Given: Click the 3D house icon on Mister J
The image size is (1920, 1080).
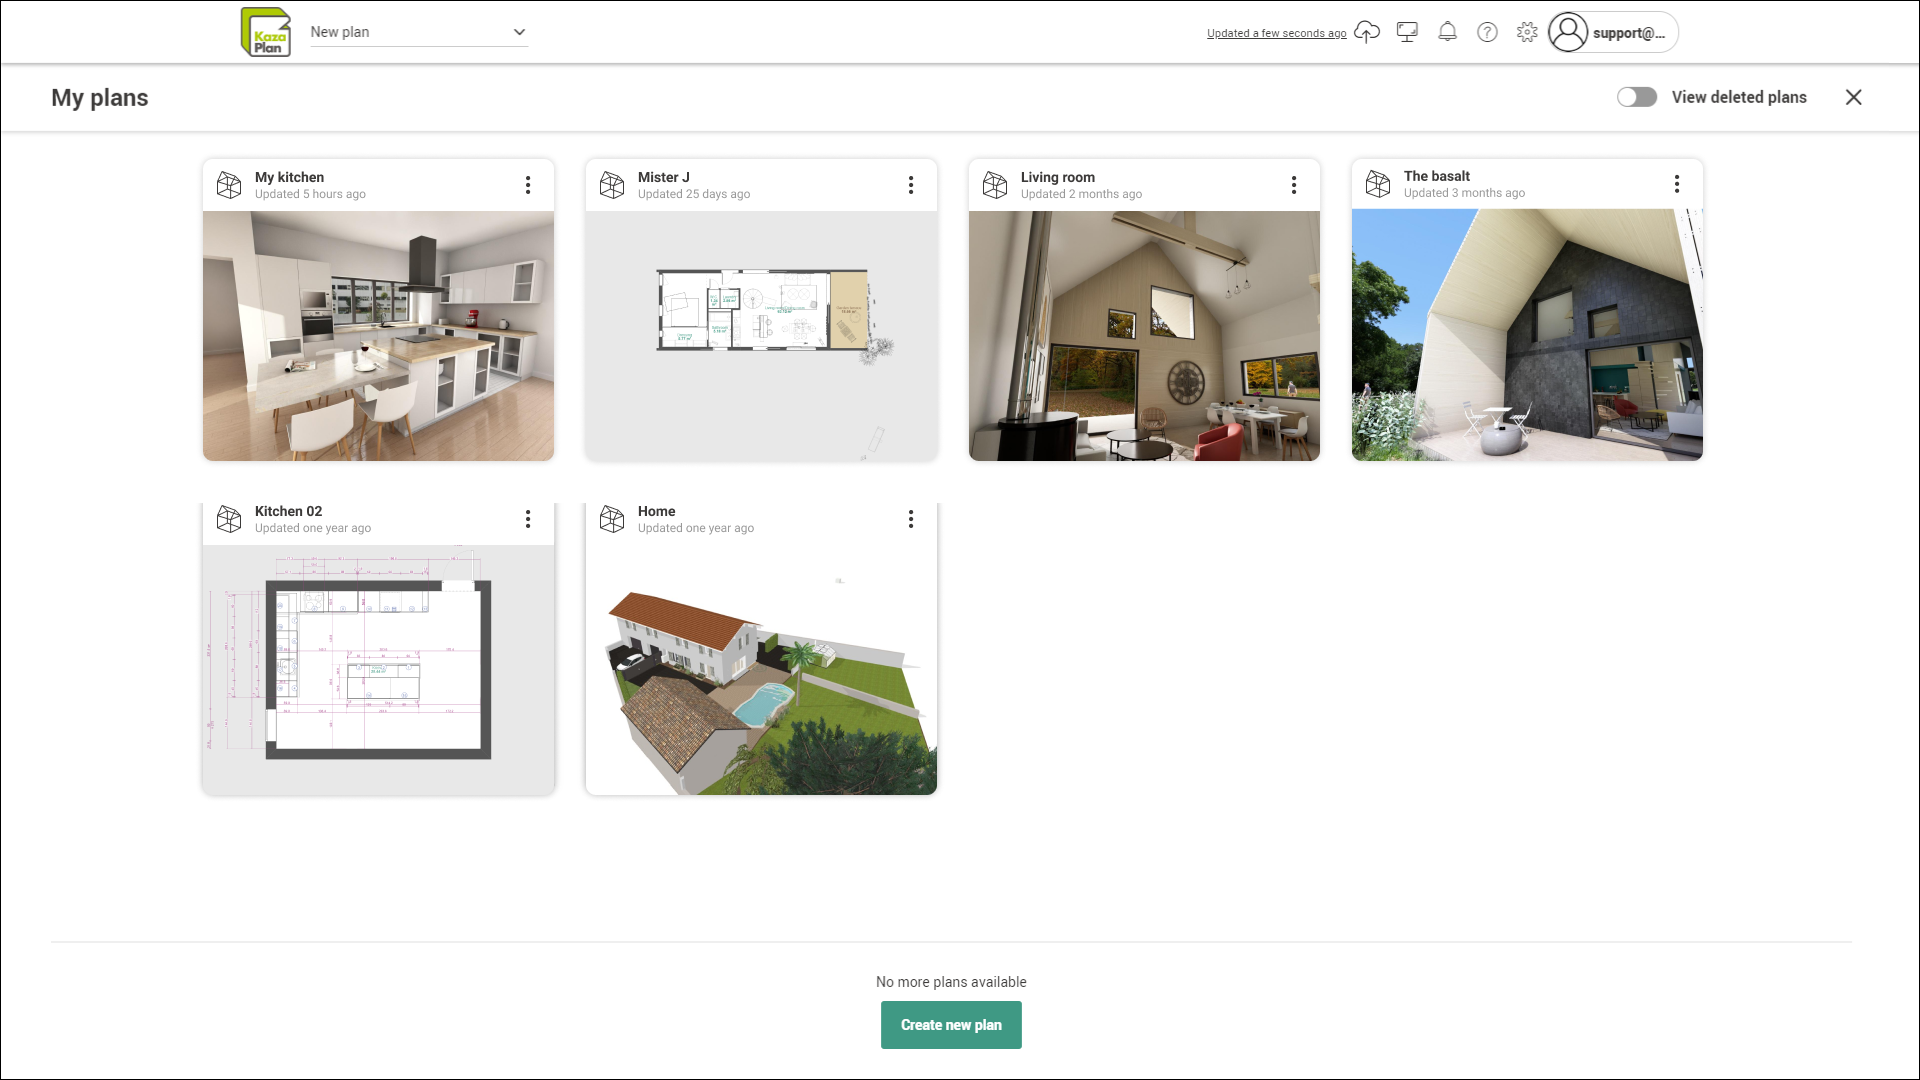Looking at the screenshot, I should [x=612, y=185].
